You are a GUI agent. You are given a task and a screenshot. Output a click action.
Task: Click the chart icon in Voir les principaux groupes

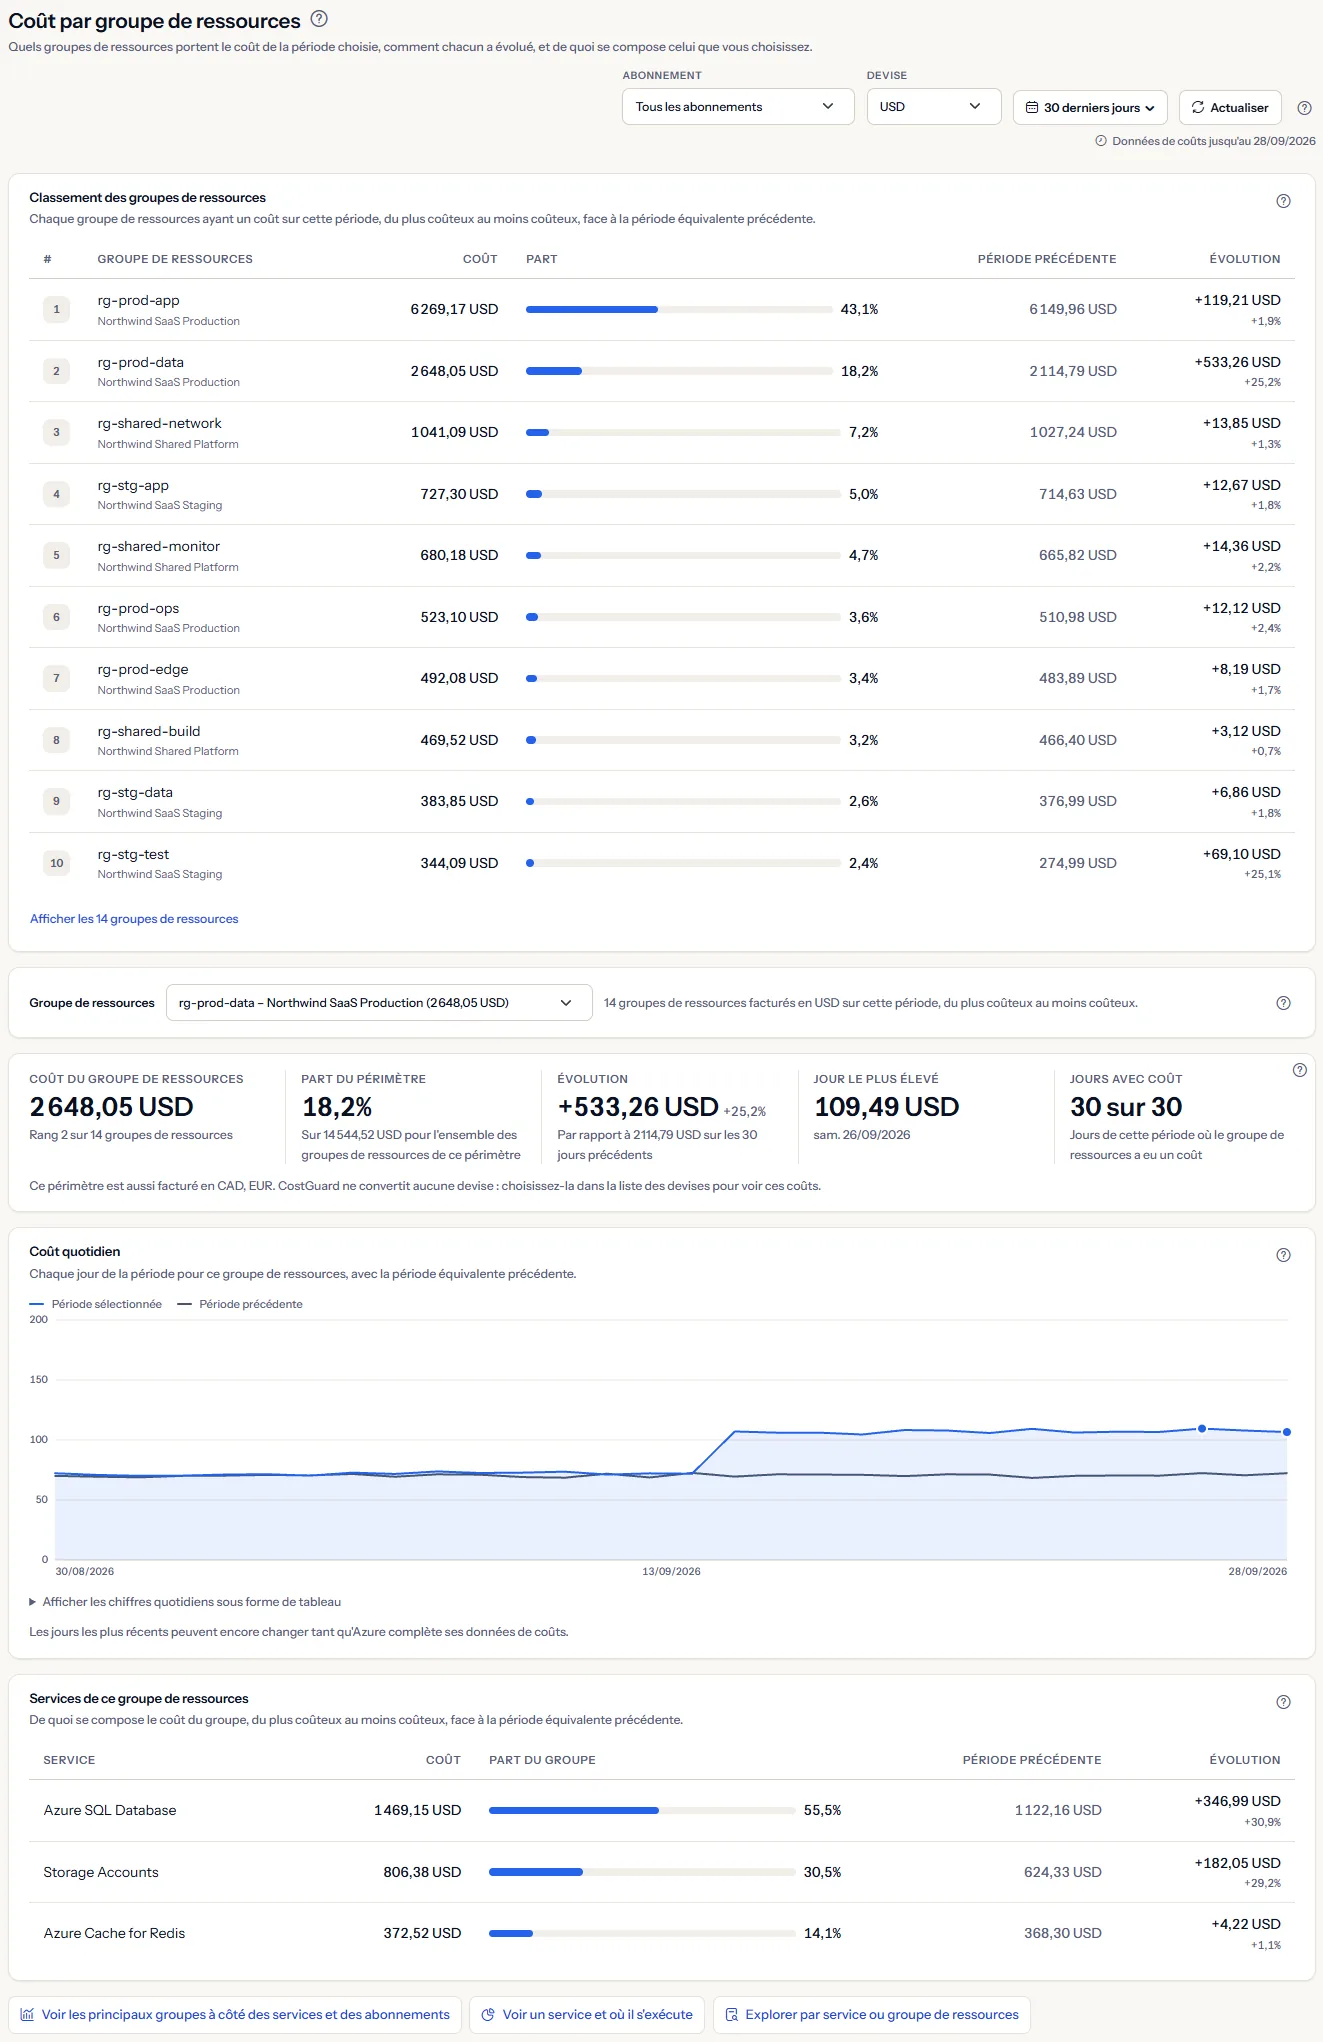pos(27,2015)
